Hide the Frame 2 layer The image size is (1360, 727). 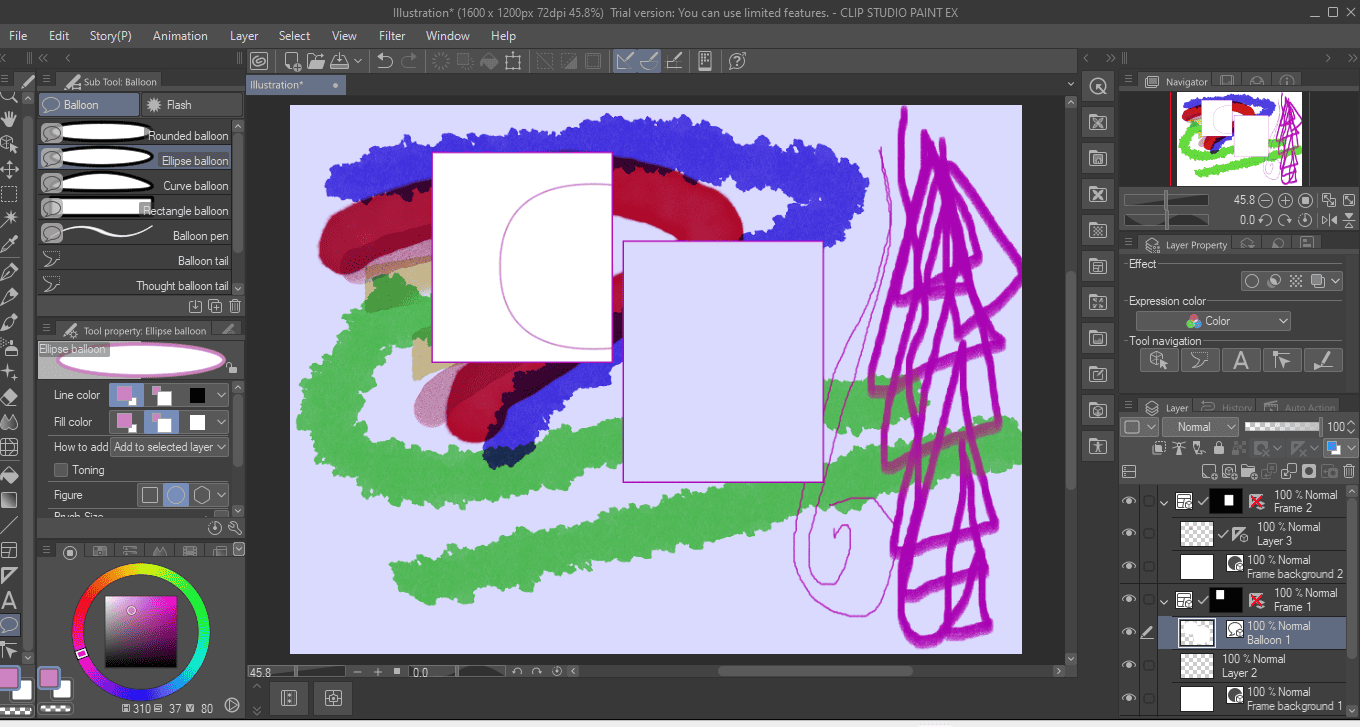tap(1128, 501)
